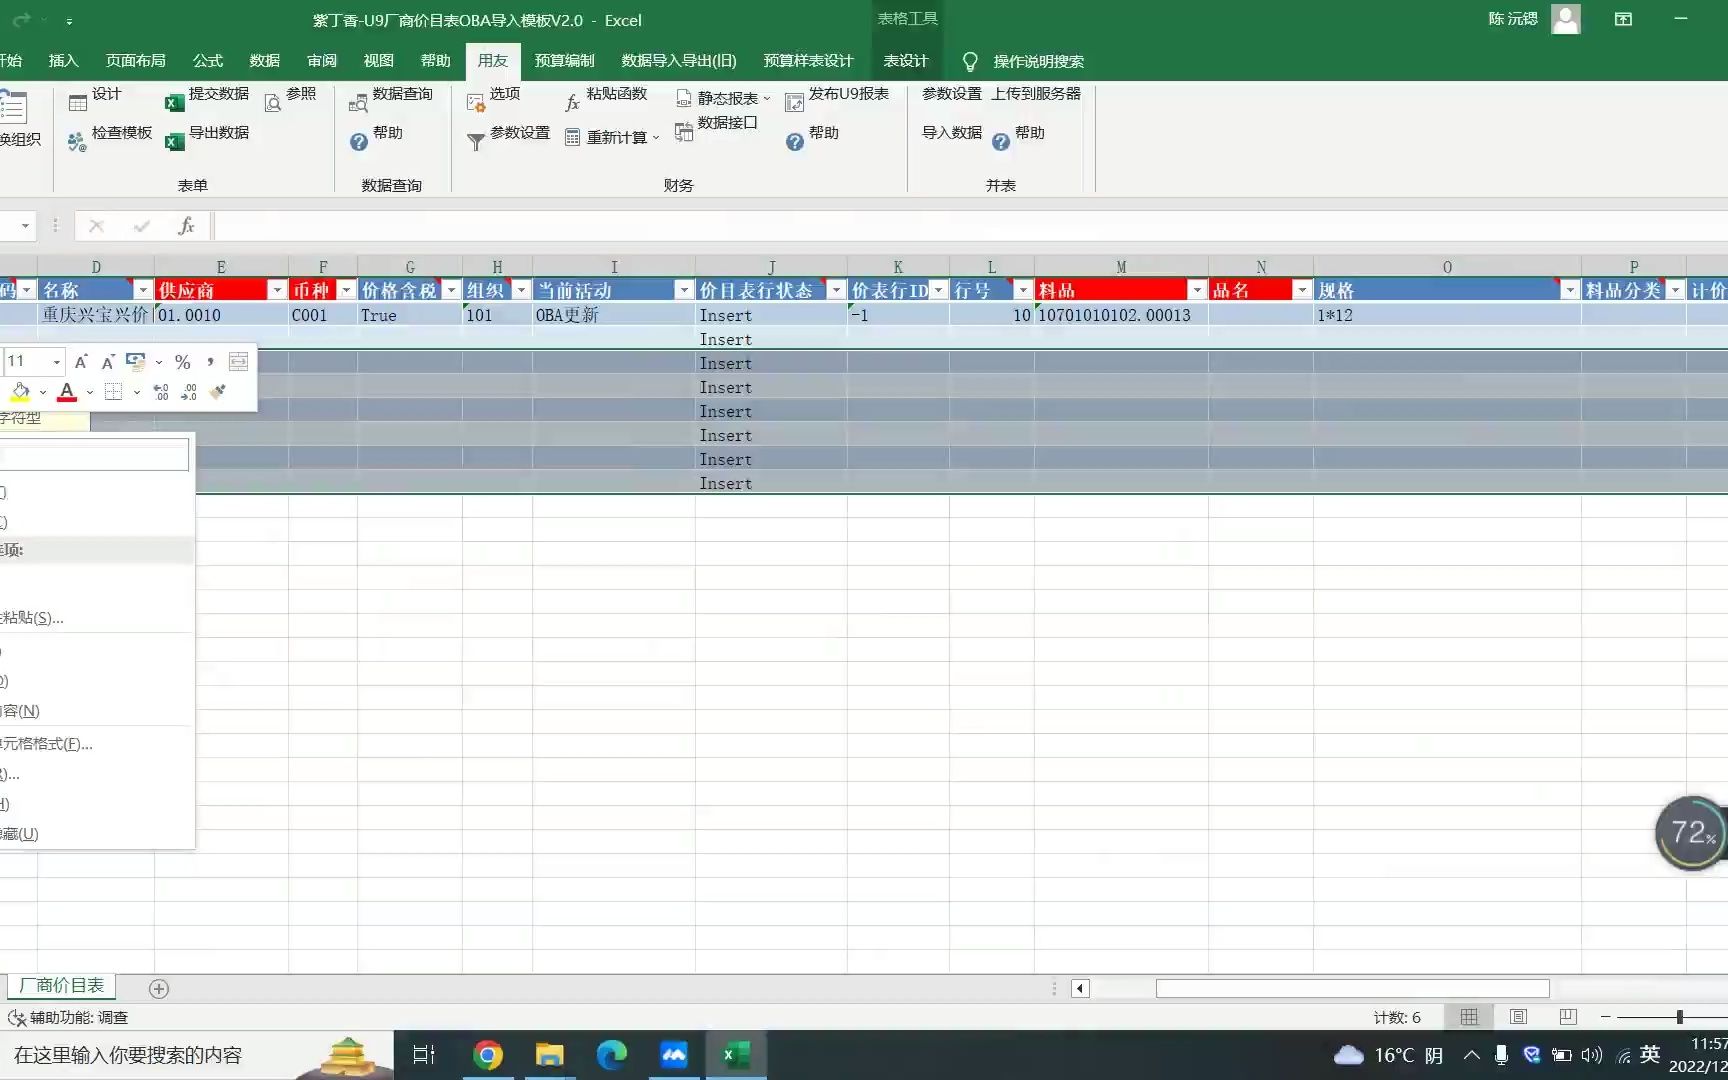Switch to normal view in status bar
1728x1080 pixels.
pos(1469,1017)
